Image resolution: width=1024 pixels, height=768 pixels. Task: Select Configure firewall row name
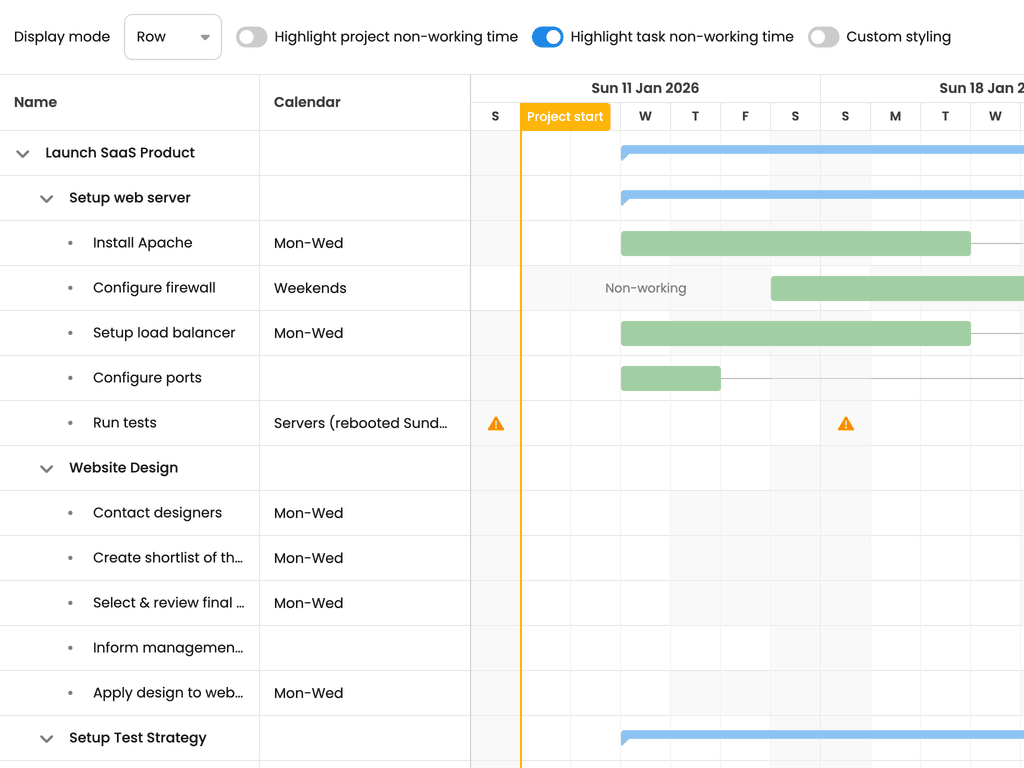(154, 288)
